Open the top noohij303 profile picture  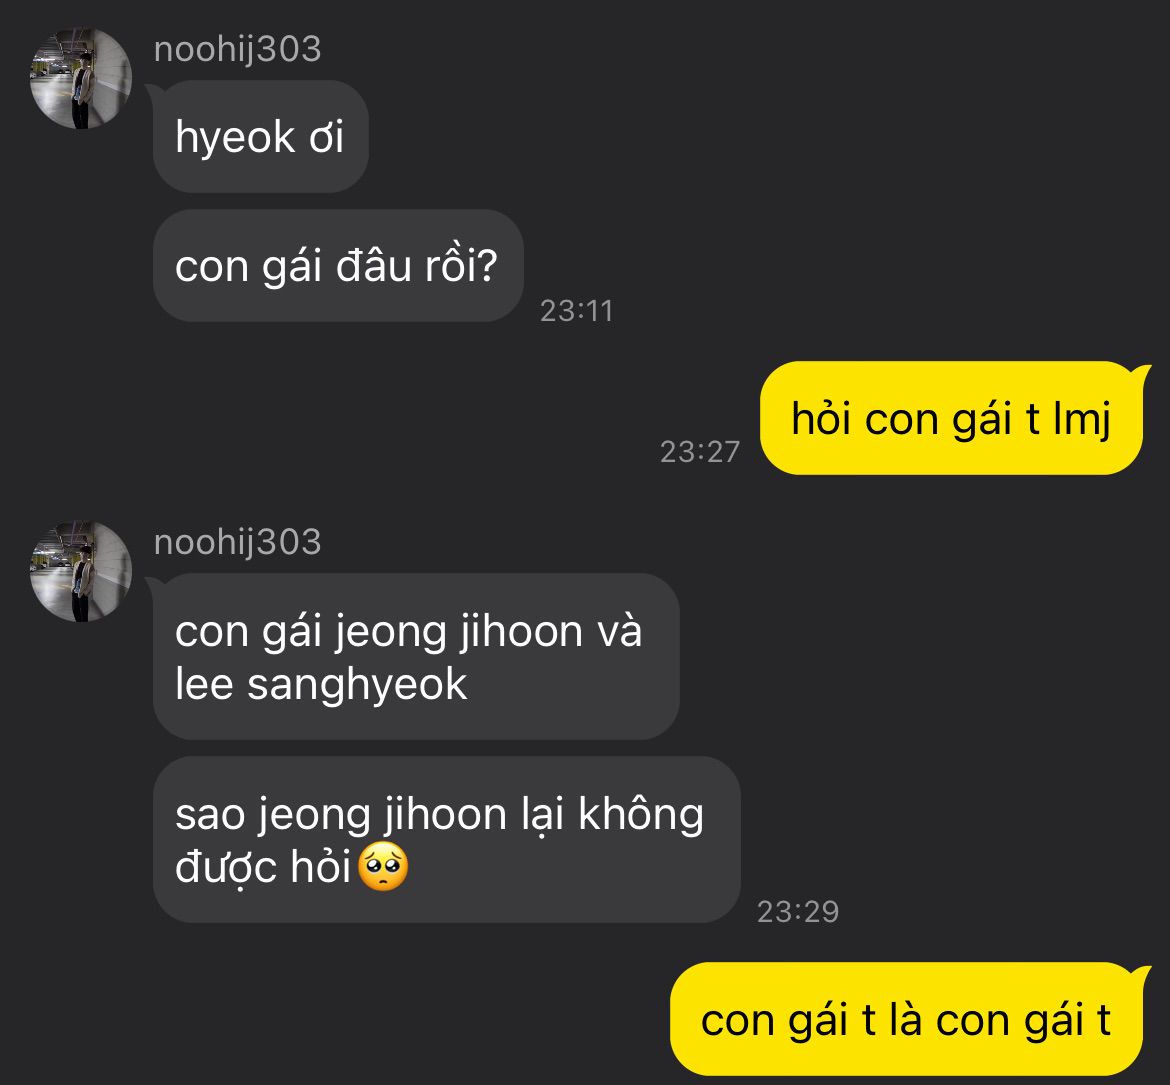[x=81, y=78]
